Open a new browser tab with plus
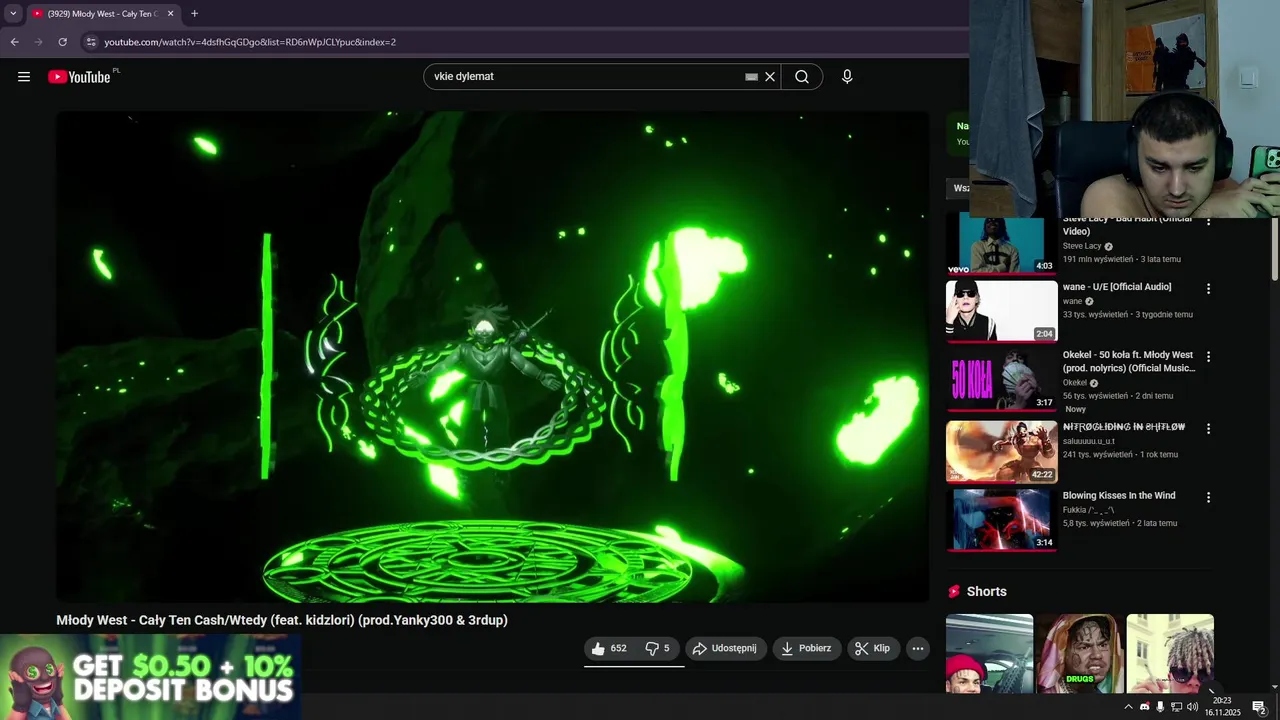 tap(194, 14)
